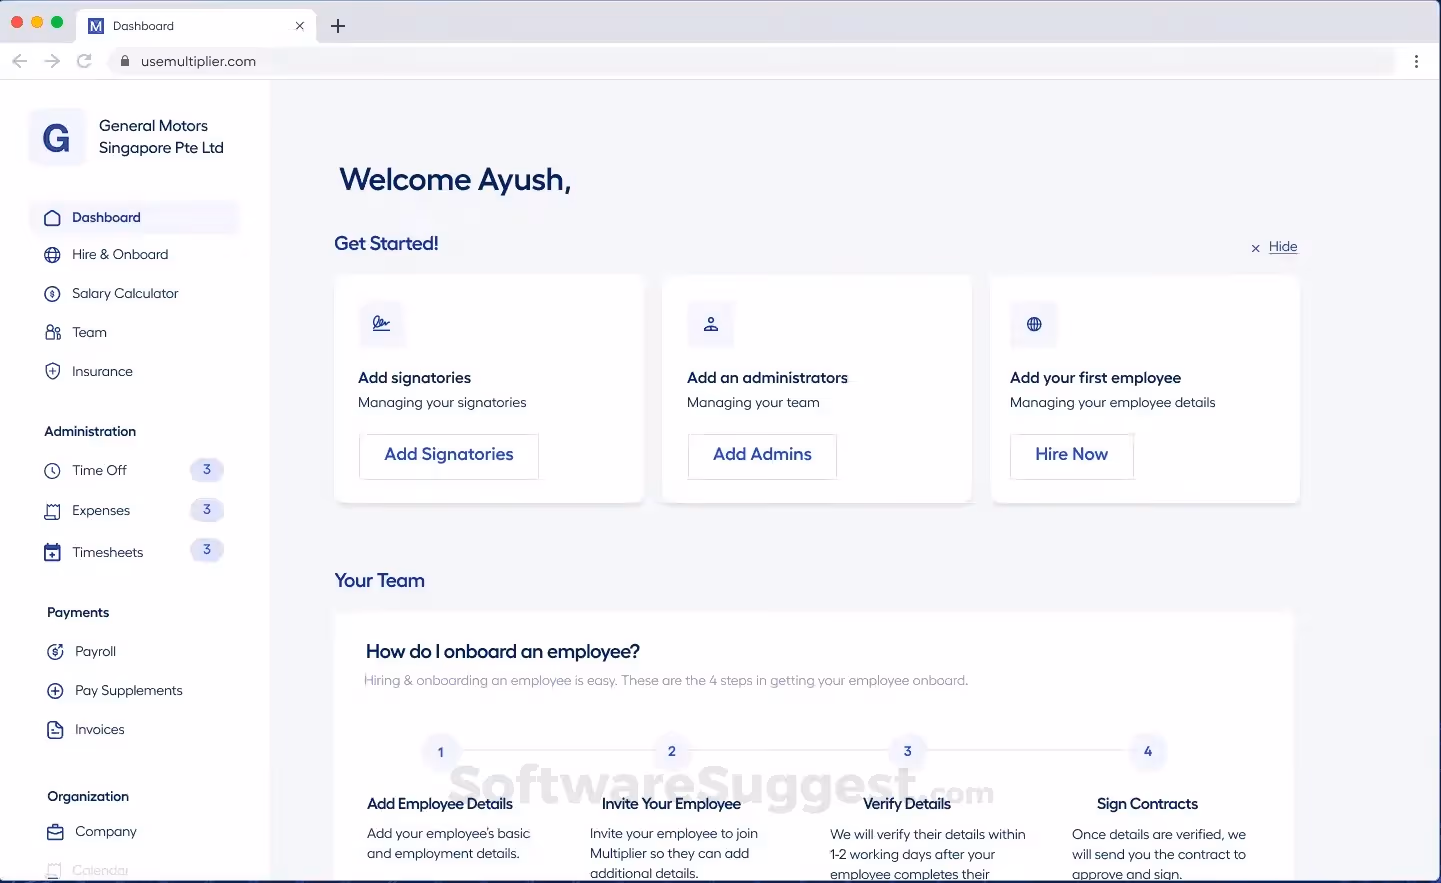
Task: Click the Timesheets calendar icon
Action: point(53,553)
